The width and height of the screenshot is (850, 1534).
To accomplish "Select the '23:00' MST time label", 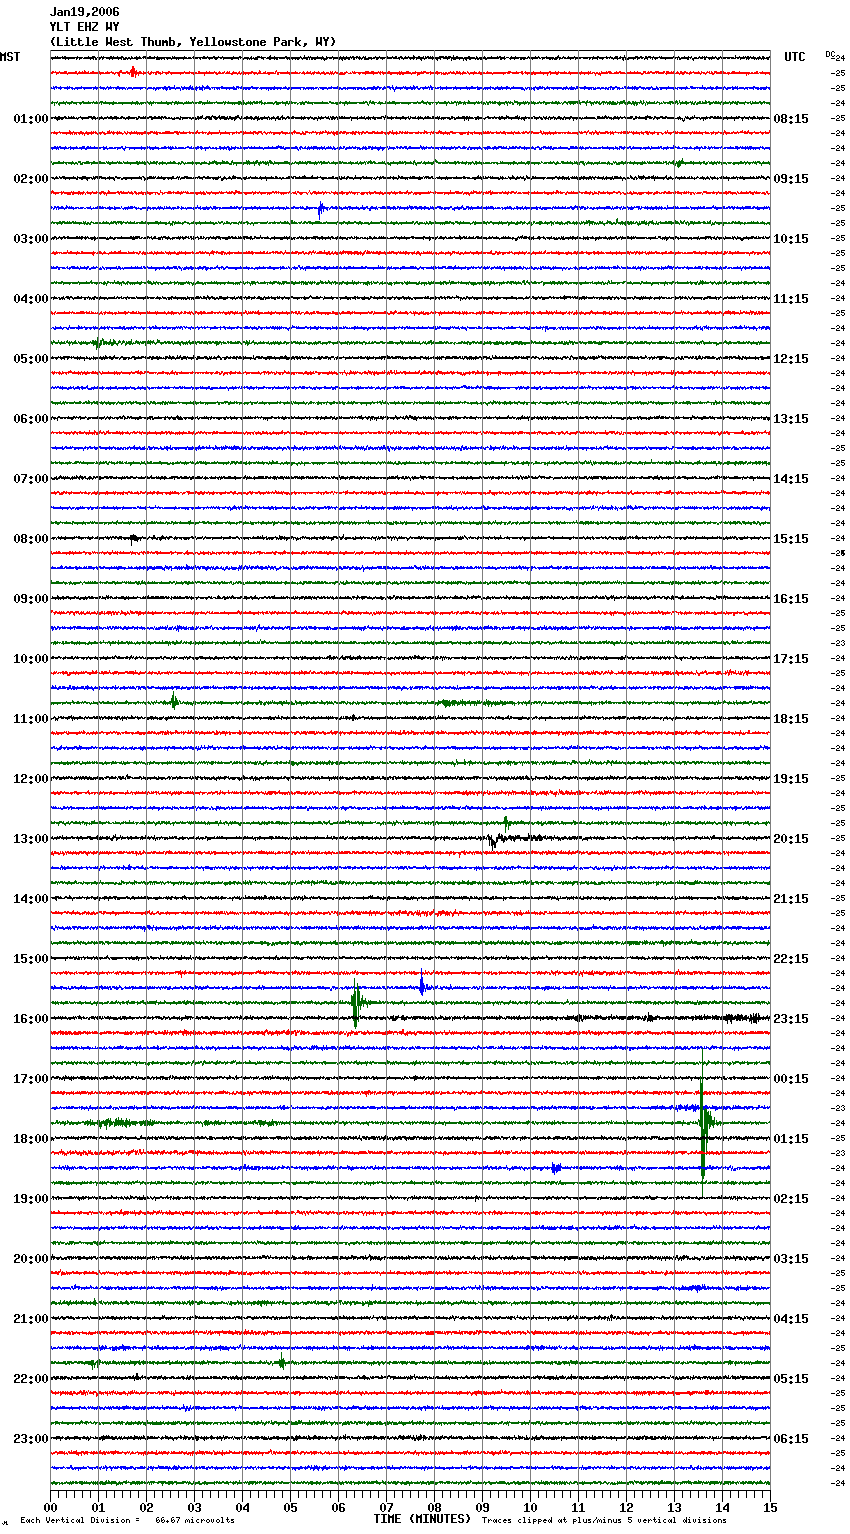I will pyautogui.click(x=31, y=1439).
